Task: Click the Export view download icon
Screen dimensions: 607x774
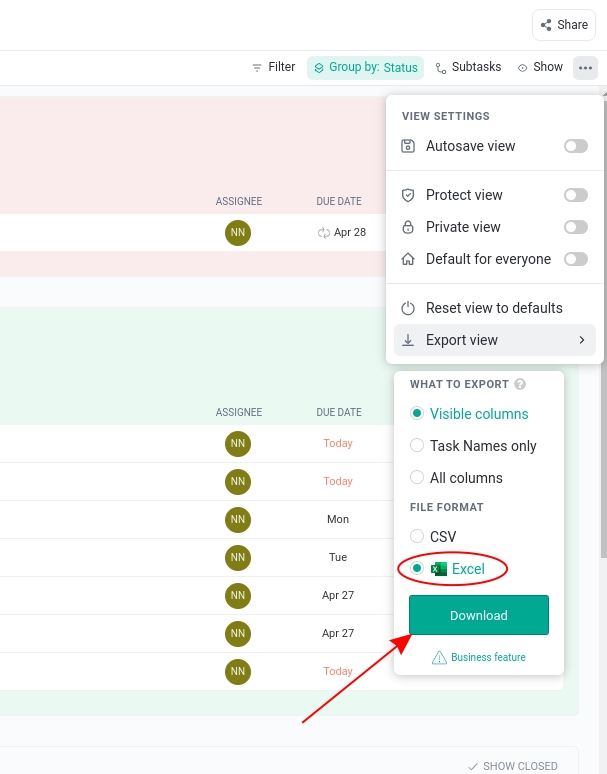Action: click(408, 340)
